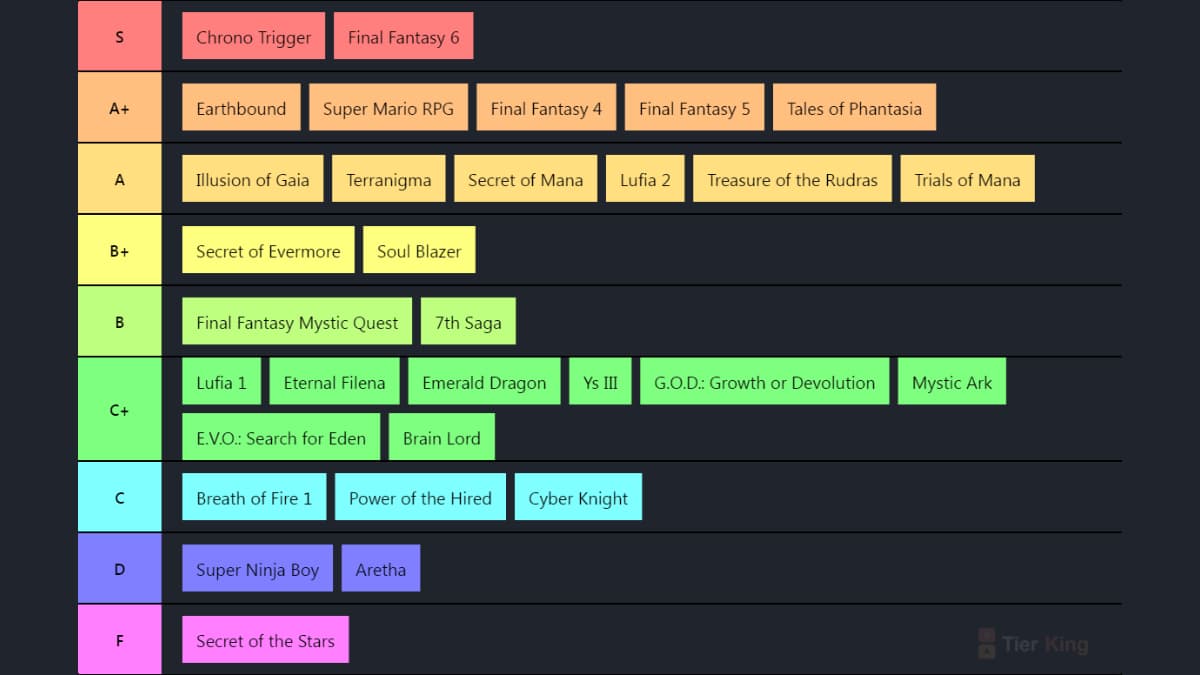Select the C+ tier label
The width and height of the screenshot is (1200, 675).
pos(120,410)
